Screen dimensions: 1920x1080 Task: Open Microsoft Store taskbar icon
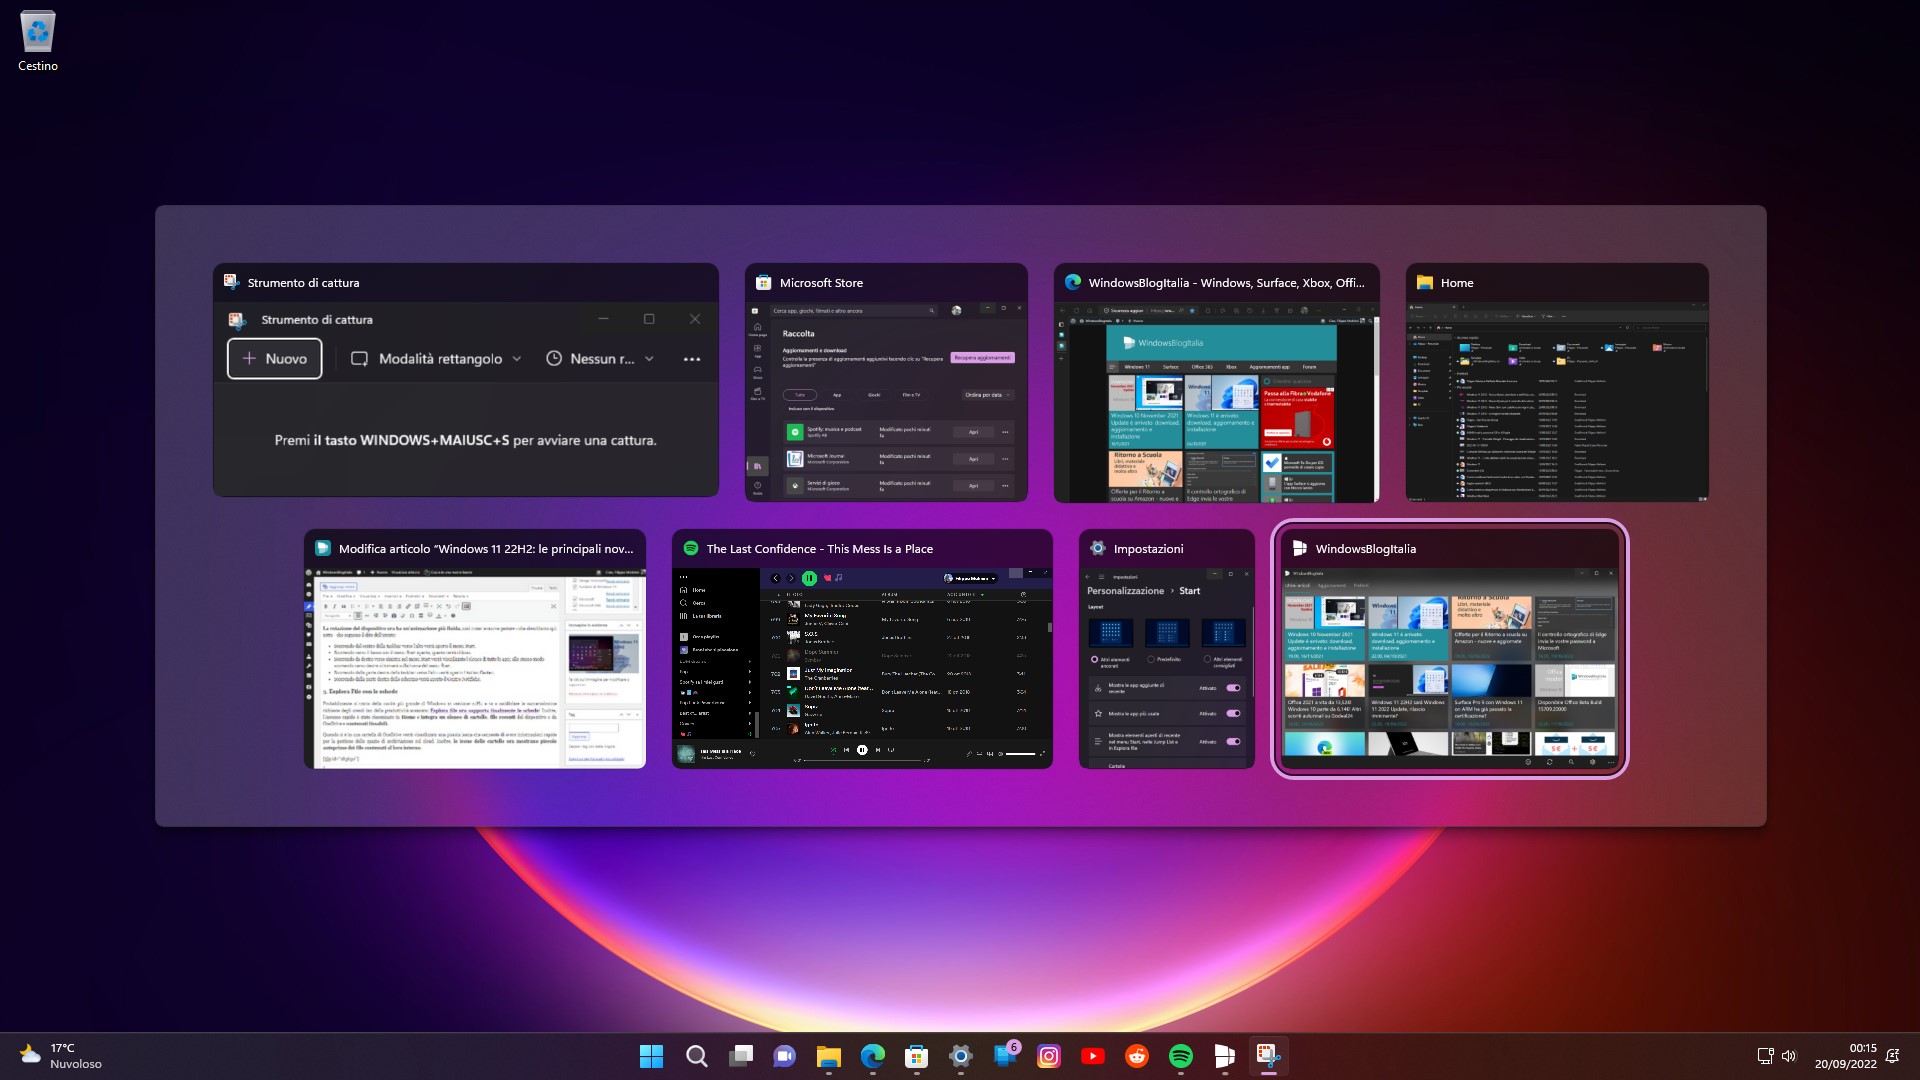pyautogui.click(x=917, y=1056)
